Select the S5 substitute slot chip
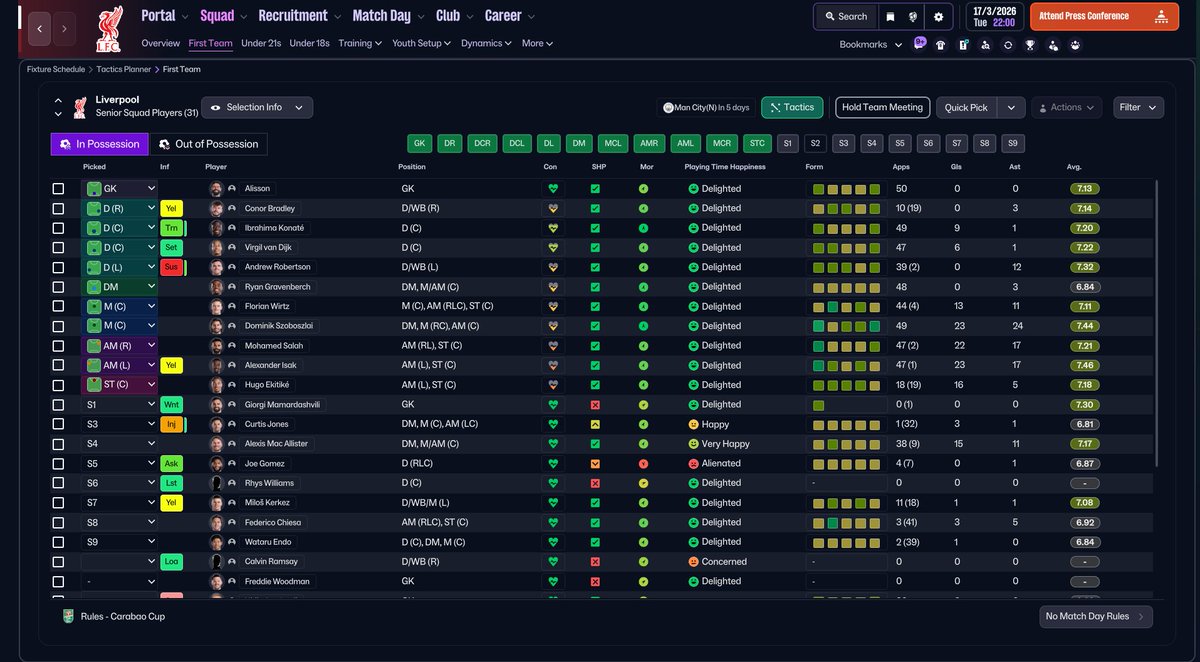The width and height of the screenshot is (1200, 662). click(x=900, y=144)
